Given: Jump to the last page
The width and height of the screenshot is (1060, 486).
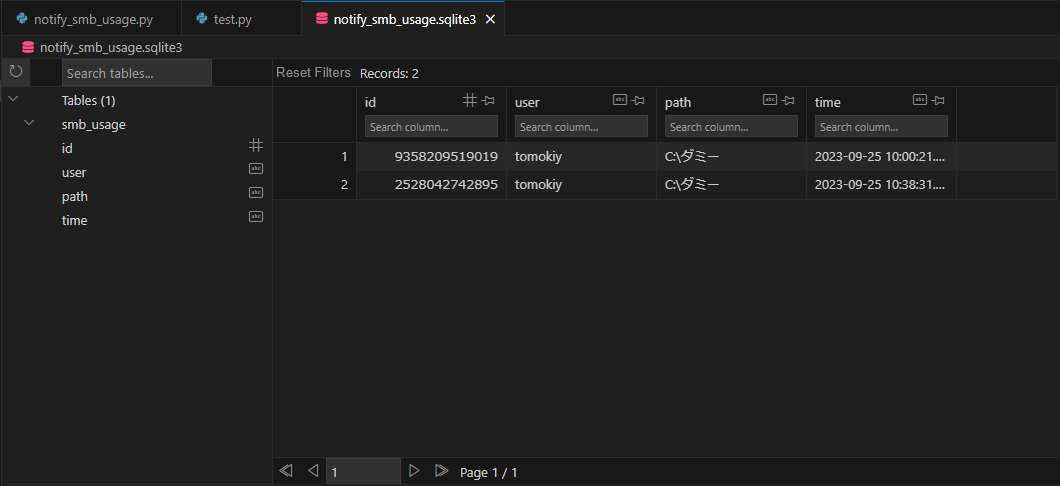Looking at the screenshot, I should 441,471.
